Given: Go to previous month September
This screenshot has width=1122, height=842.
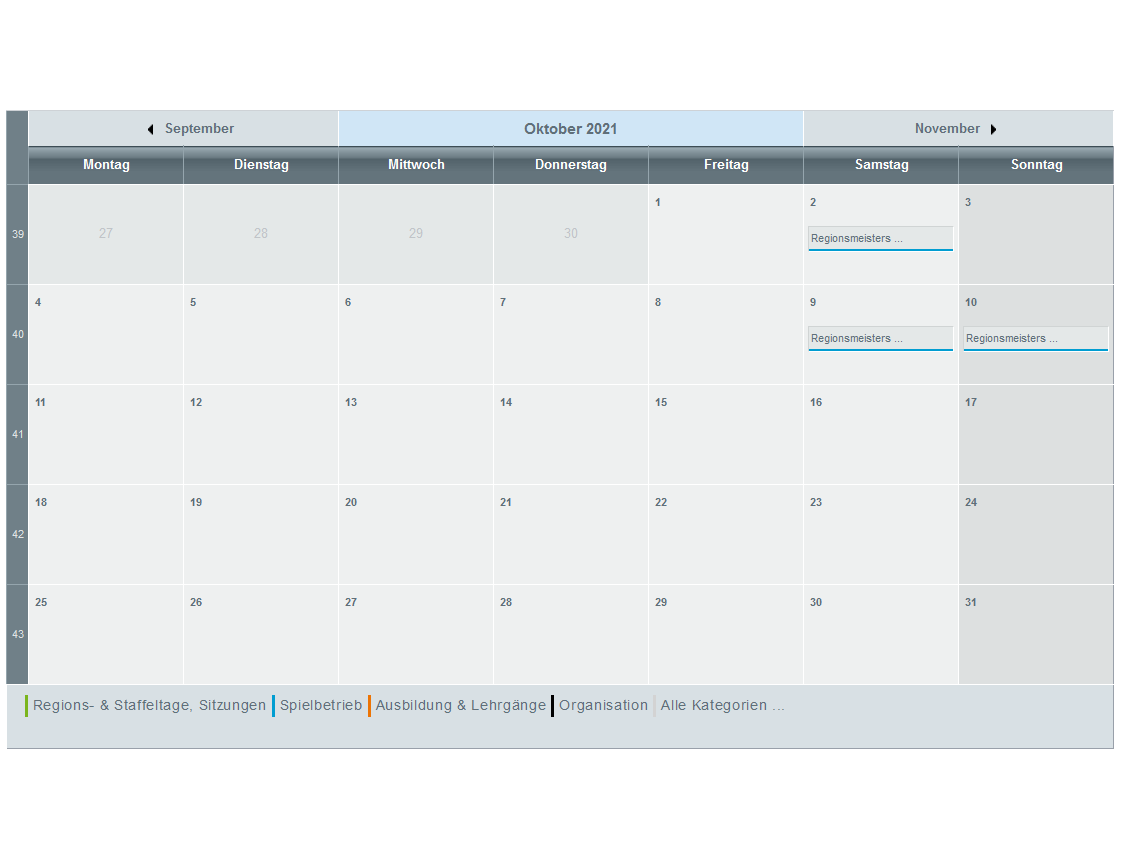Looking at the screenshot, I should [199, 129].
